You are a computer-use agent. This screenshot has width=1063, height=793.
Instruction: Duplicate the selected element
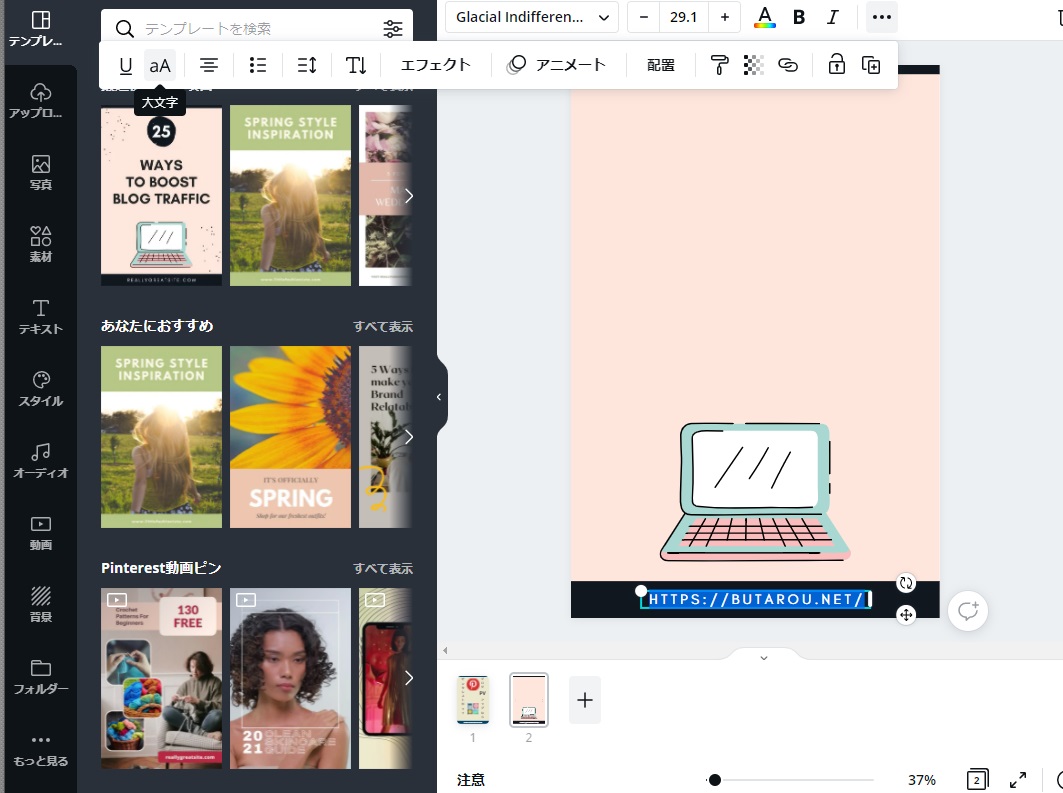[871, 65]
